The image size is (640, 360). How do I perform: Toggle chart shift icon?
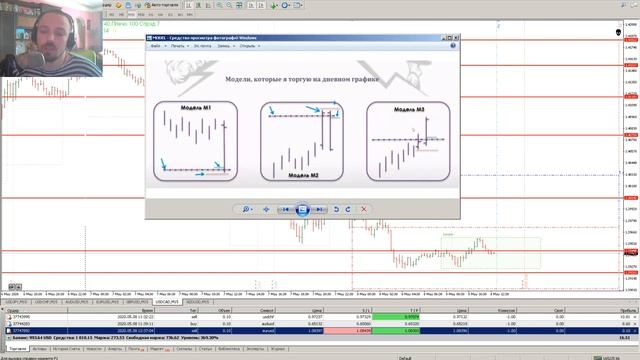point(261,5)
